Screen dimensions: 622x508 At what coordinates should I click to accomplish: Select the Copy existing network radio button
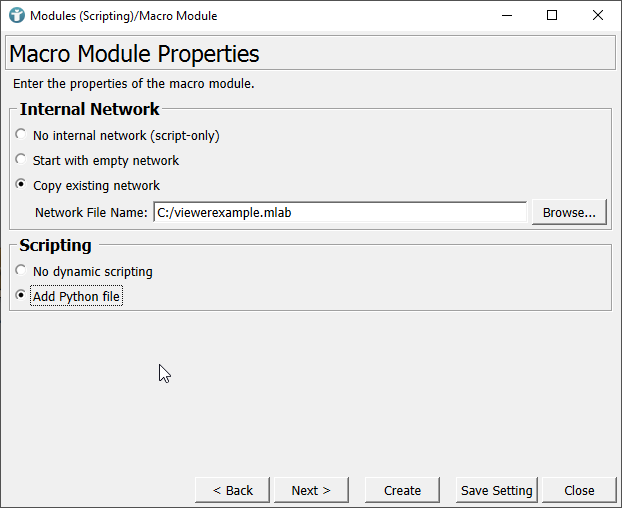click(21, 185)
